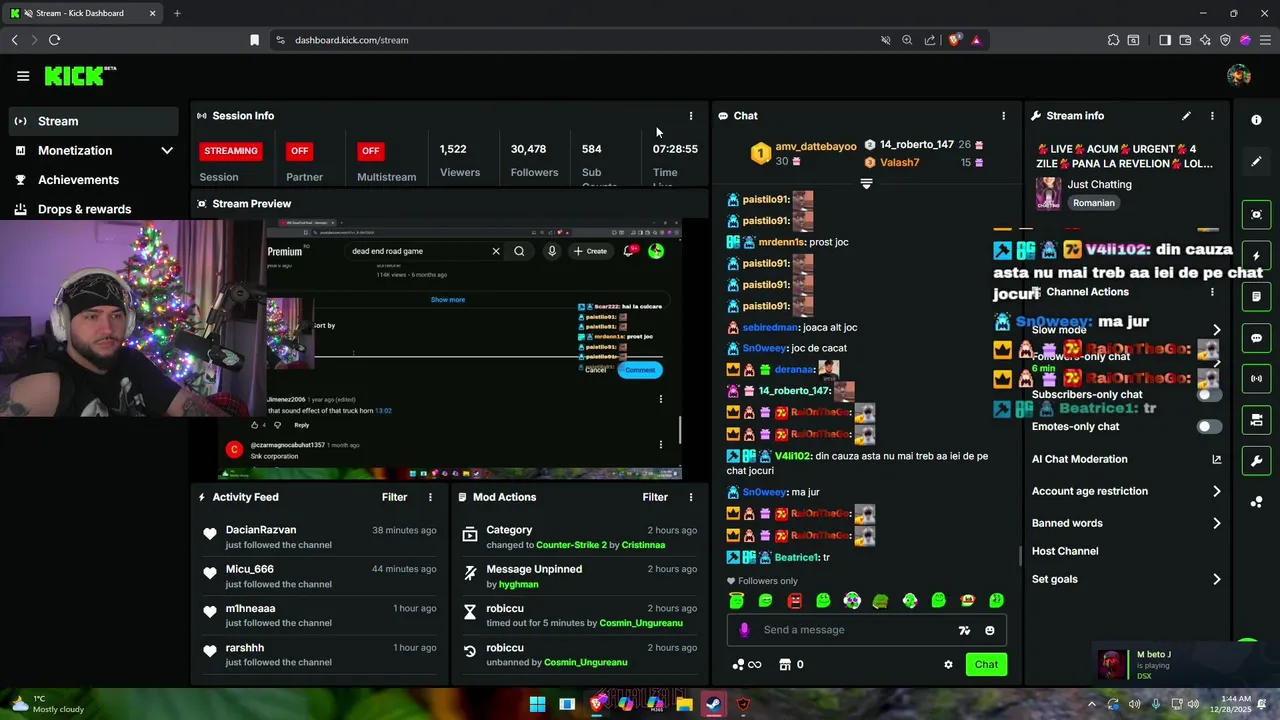Screen dimensions: 1280x720
Task: Open the weather widget in taskbar
Action: 48,704
